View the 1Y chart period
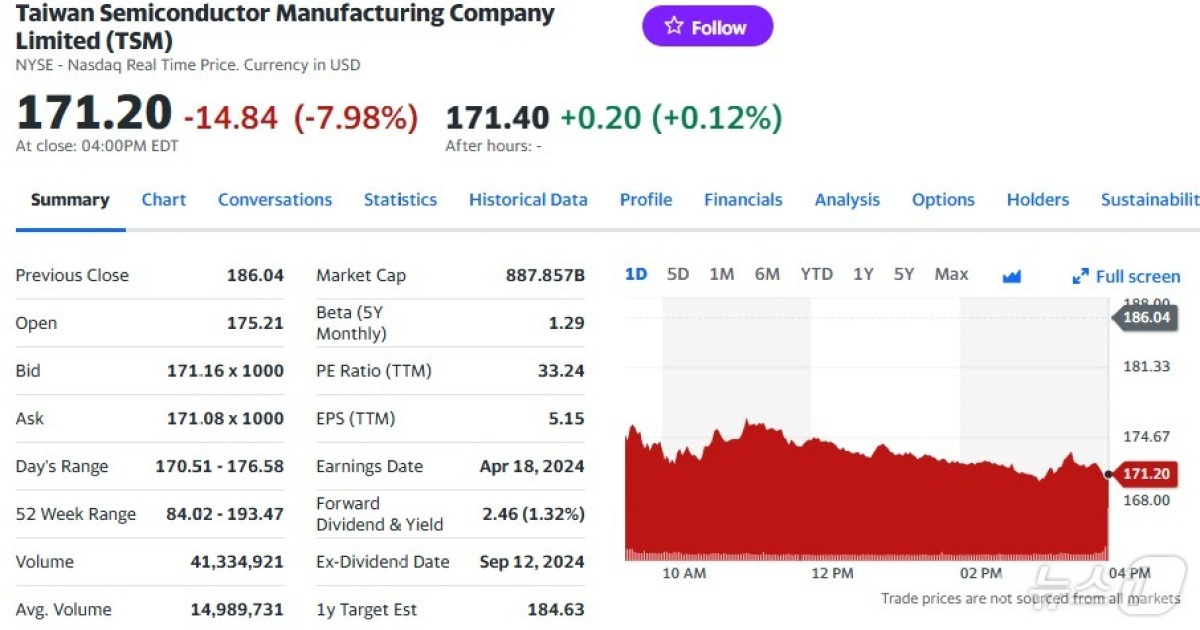The height and width of the screenshot is (630, 1200). click(x=863, y=273)
